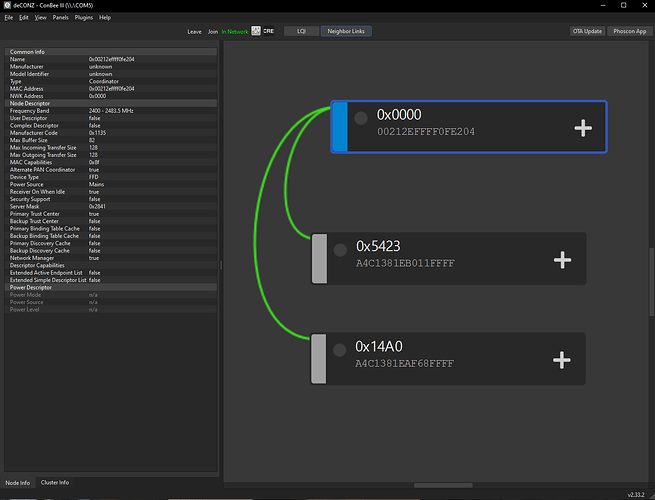Click the Power Source value Mains
This screenshot has height=500, width=655.
(x=96, y=184)
